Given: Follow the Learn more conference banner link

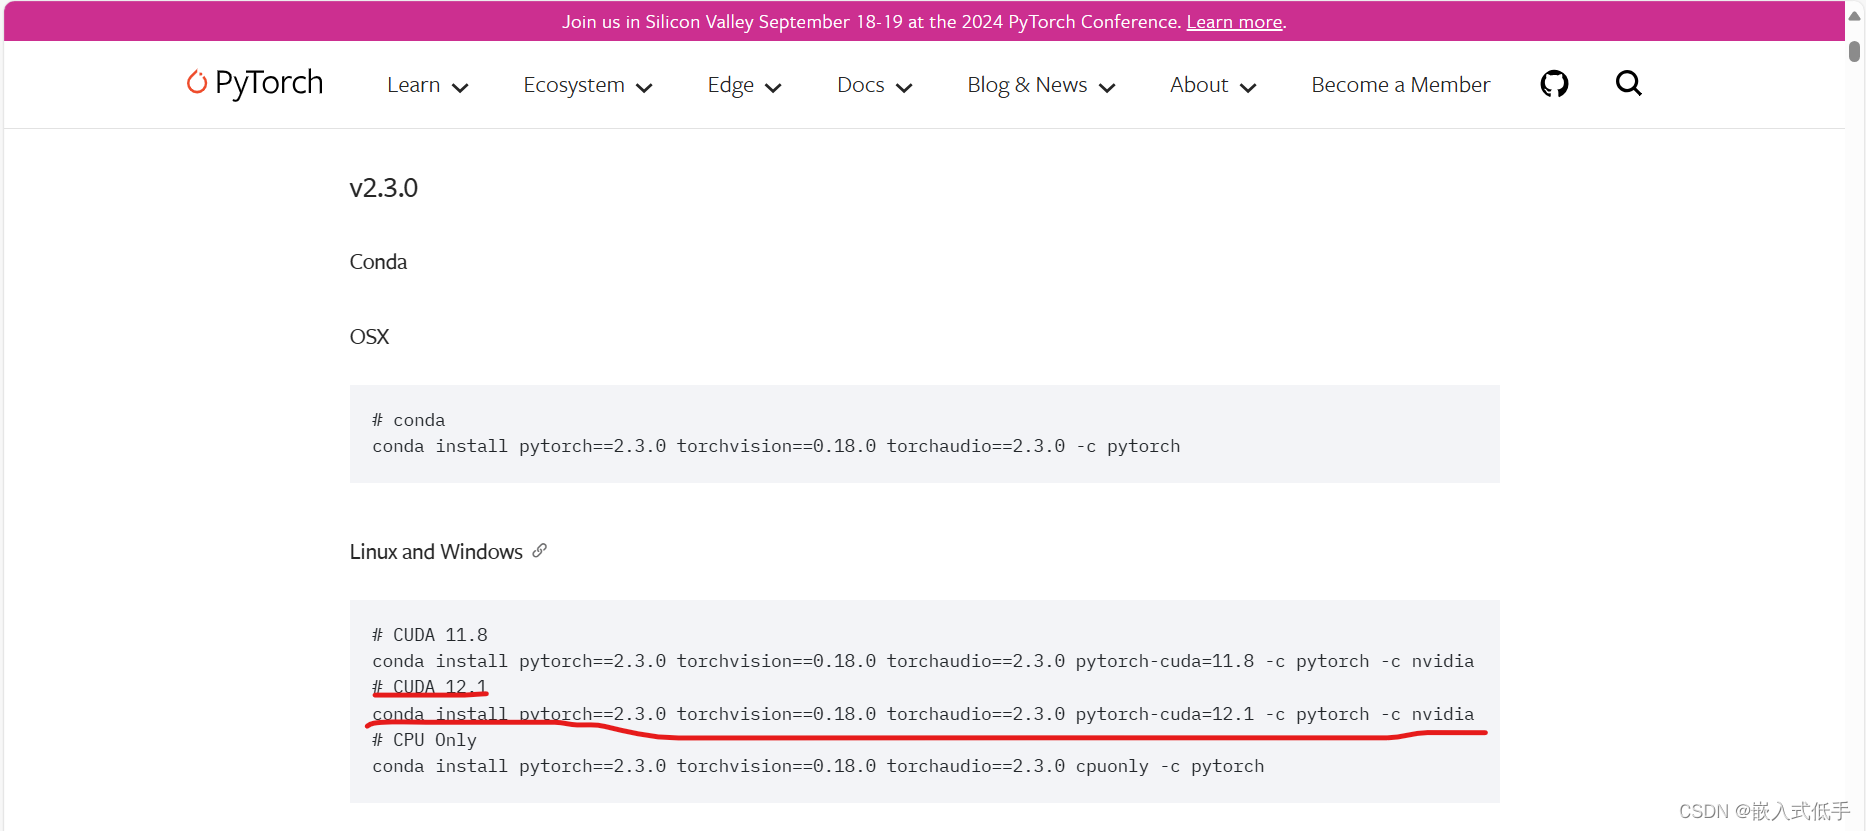Looking at the screenshot, I should click(x=1234, y=22).
